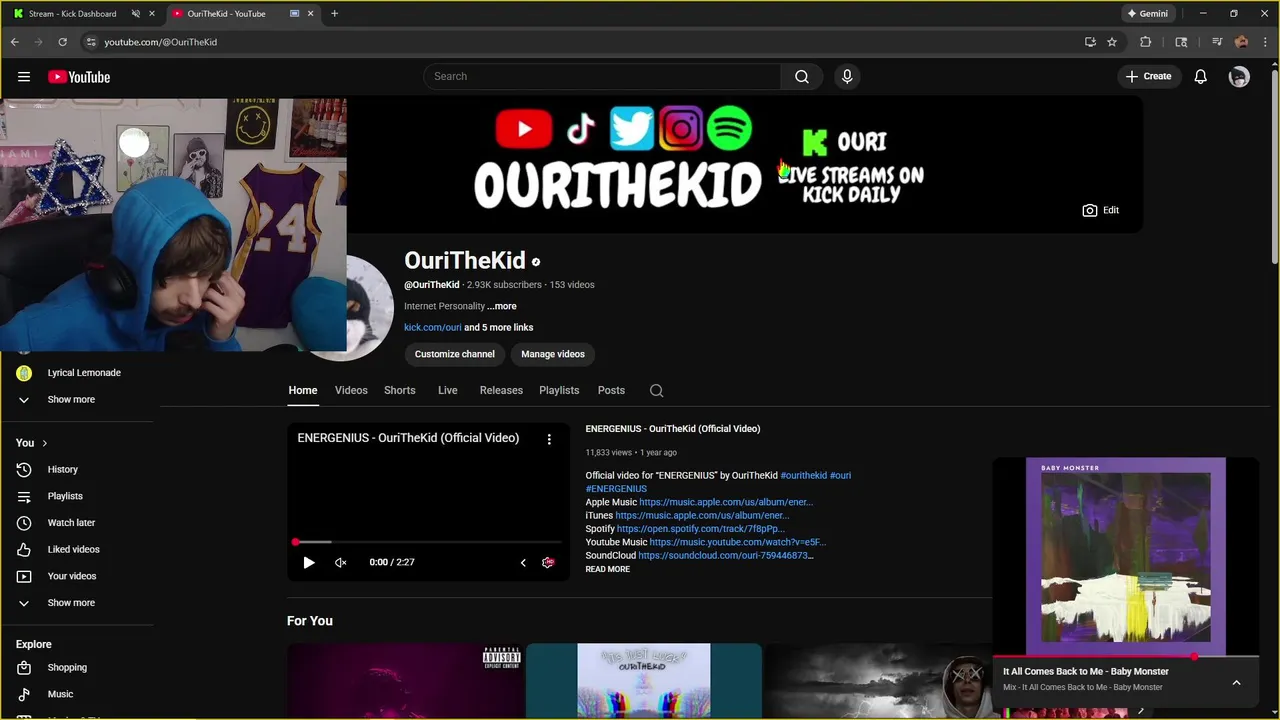Screen dimensions: 1280x720
Task: Open the Playlists tab
Action: [x=559, y=390]
